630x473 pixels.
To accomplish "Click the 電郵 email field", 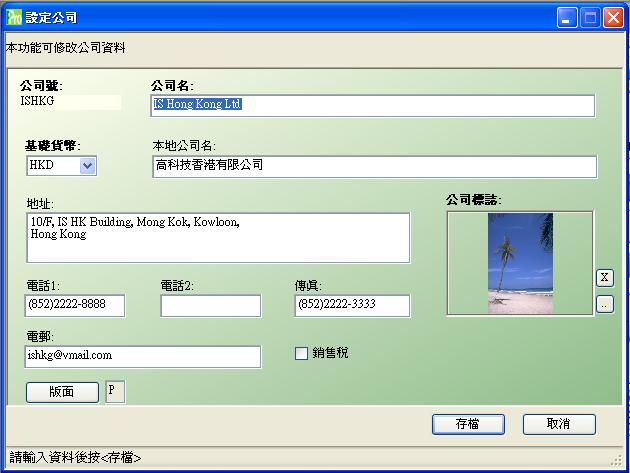I will (143, 356).
